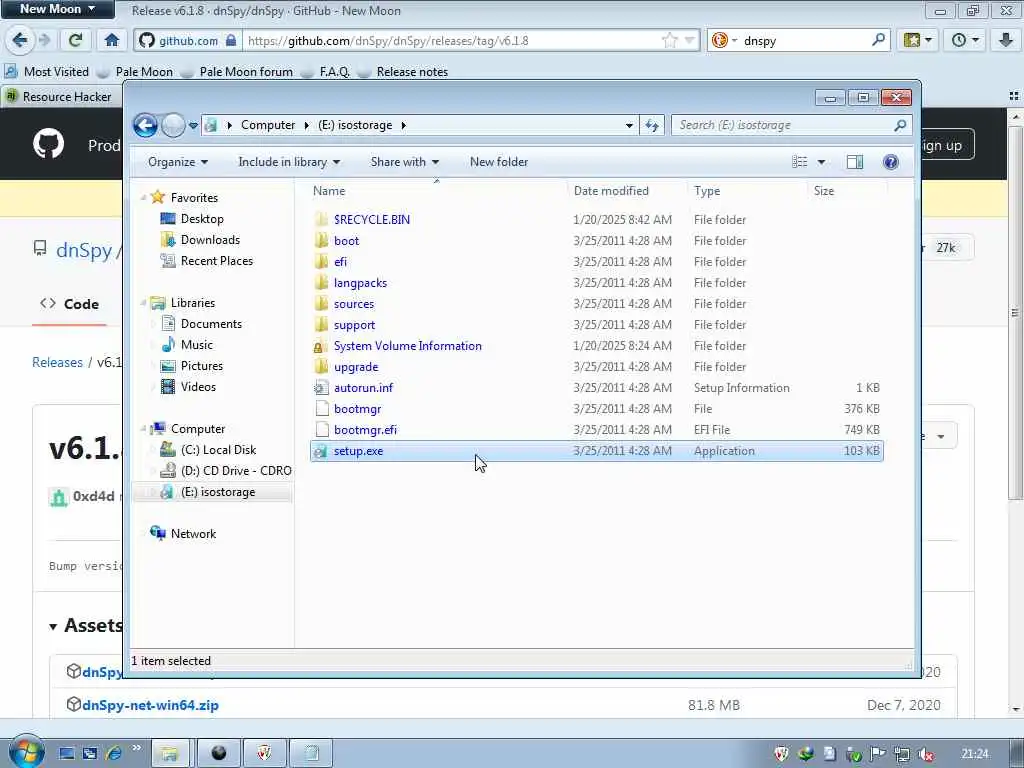Open the Most Visited bookmarks item
The height and width of the screenshot is (768, 1024).
[x=47, y=72]
